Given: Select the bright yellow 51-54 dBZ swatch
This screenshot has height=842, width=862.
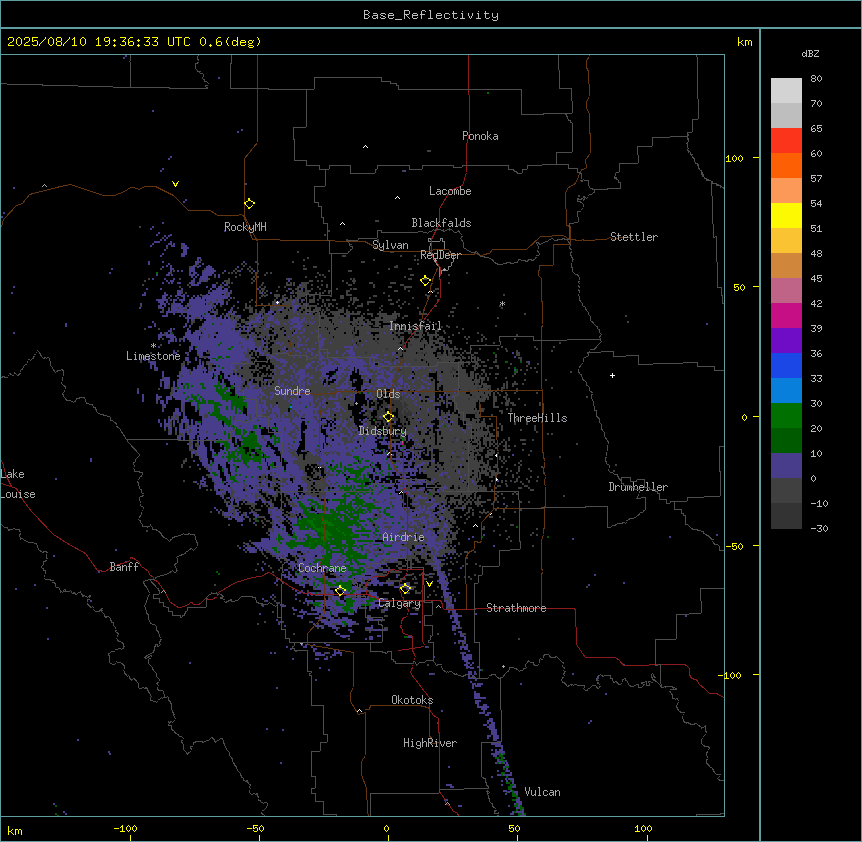Looking at the screenshot, I should (x=786, y=216).
